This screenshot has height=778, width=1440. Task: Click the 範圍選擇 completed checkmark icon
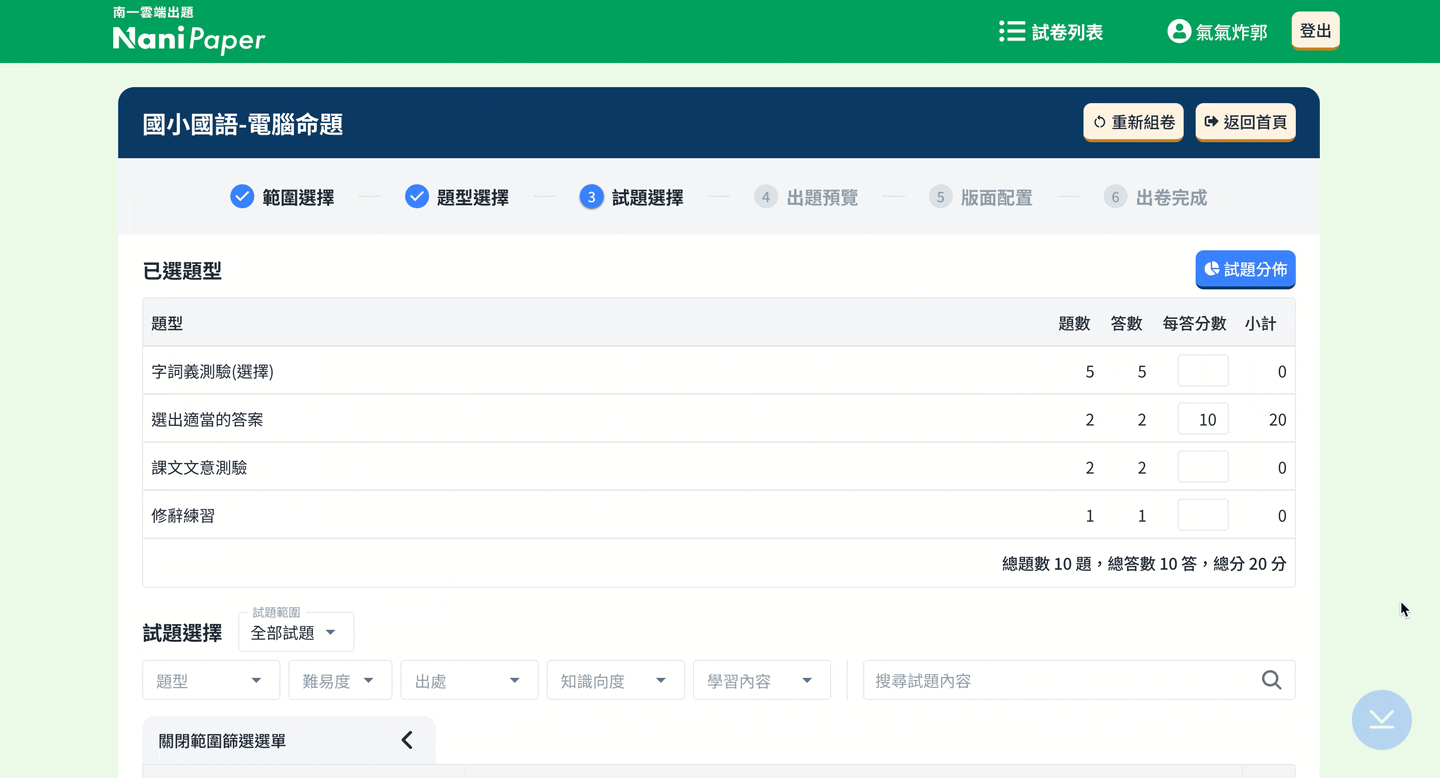click(x=242, y=197)
